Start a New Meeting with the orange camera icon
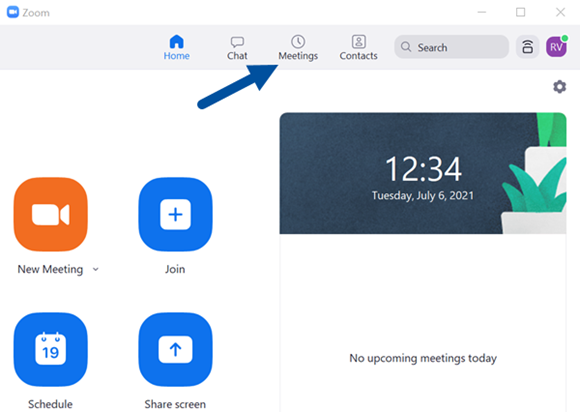 coord(51,215)
